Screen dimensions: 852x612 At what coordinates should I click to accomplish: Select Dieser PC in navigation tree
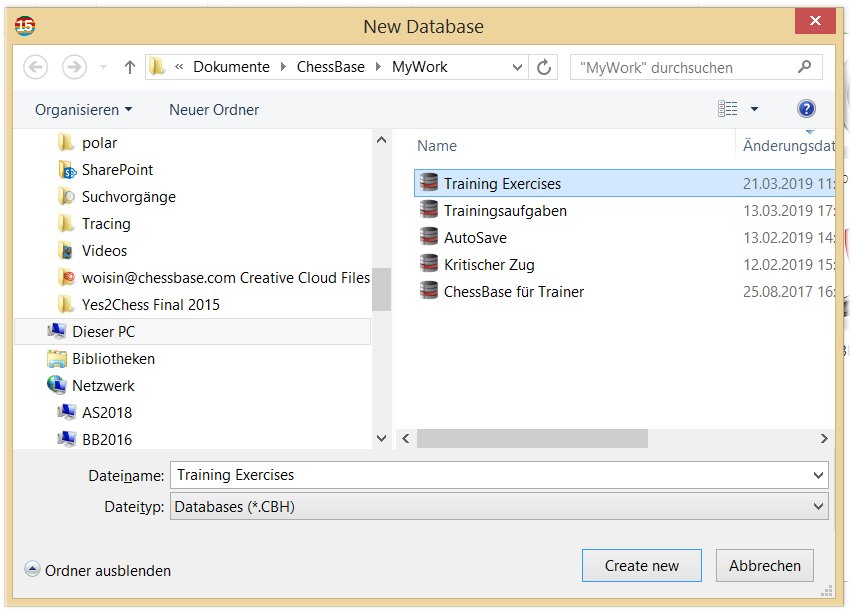(x=103, y=331)
